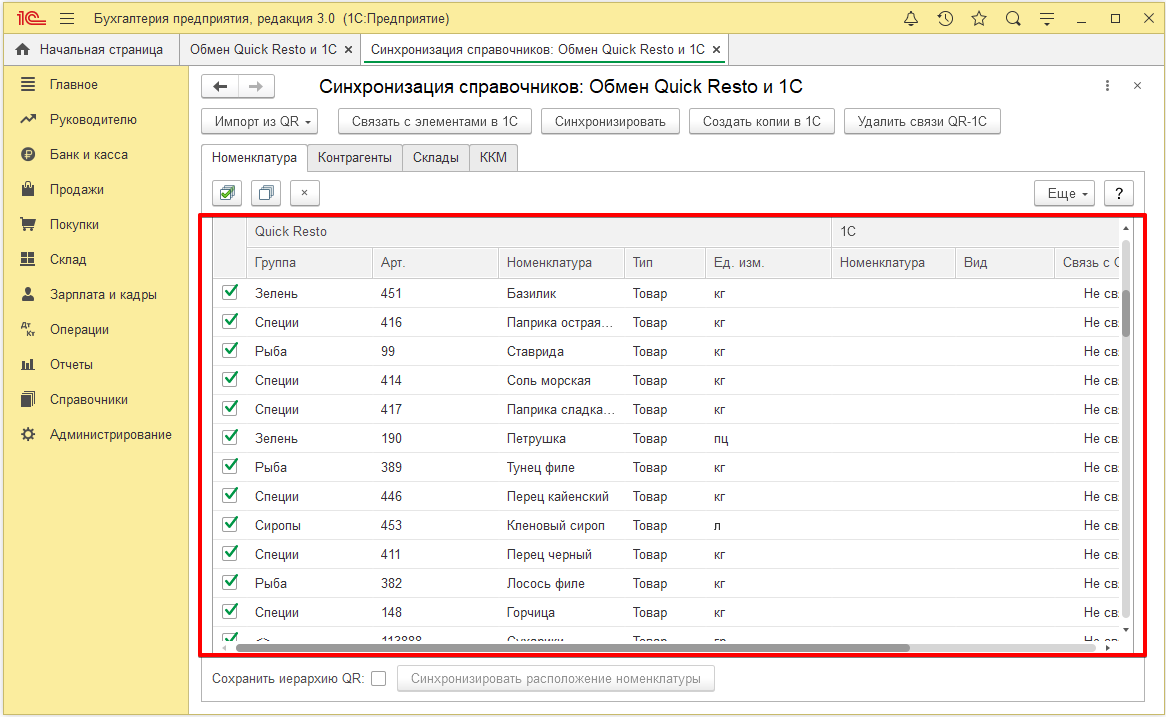Switch to the ККМ tab
The image size is (1166, 717).
click(493, 158)
